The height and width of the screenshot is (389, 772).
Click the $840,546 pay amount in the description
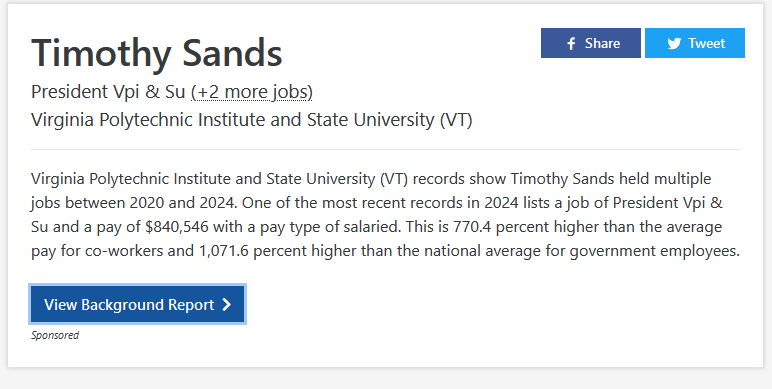177,227
